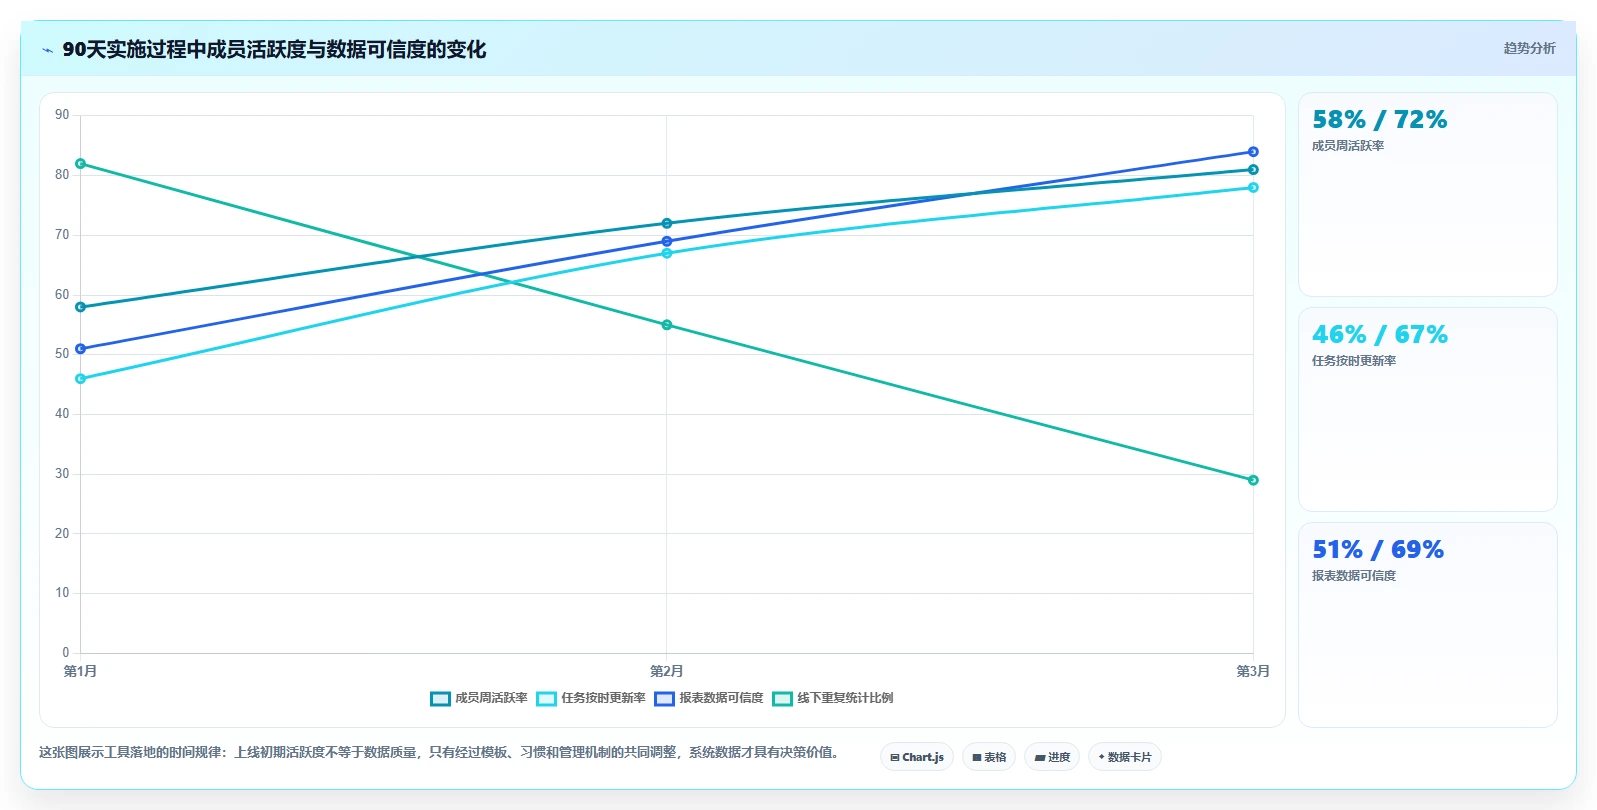Select 报表数据可信度 point at 第3月 (84)
This screenshot has width=1597, height=810.
coord(1253,152)
